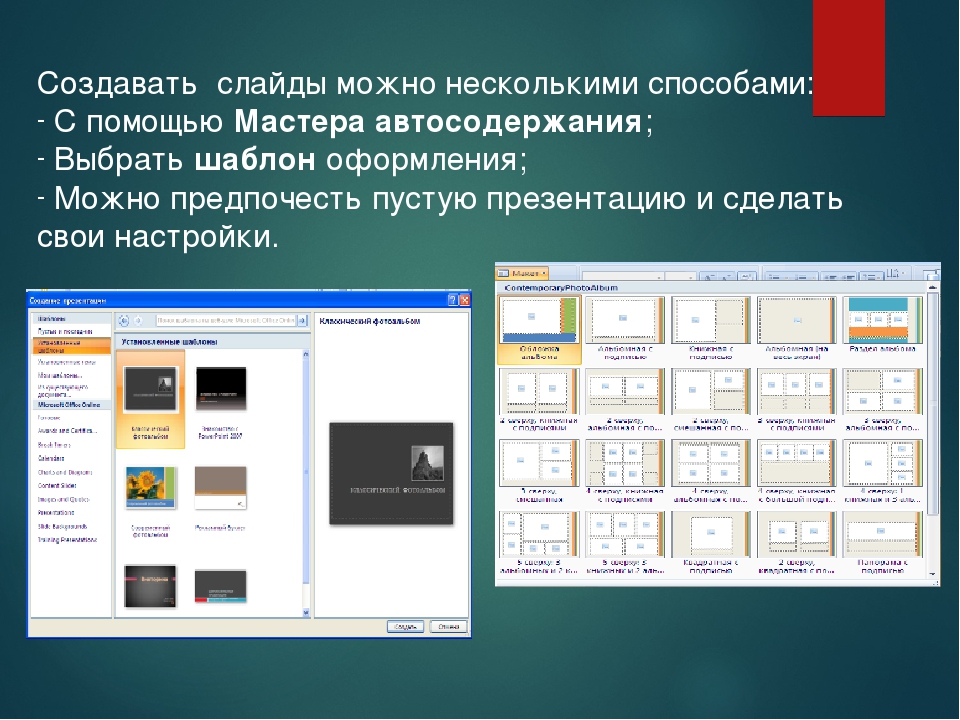Pick the 'Рекламный буклет' template thumbnail
Viewport: 960px width, 720px height.
tap(221, 488)
